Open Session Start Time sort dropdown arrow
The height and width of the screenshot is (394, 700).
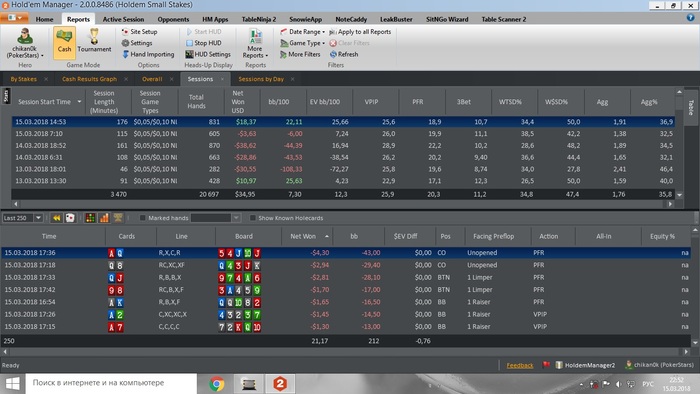[79, 102]
